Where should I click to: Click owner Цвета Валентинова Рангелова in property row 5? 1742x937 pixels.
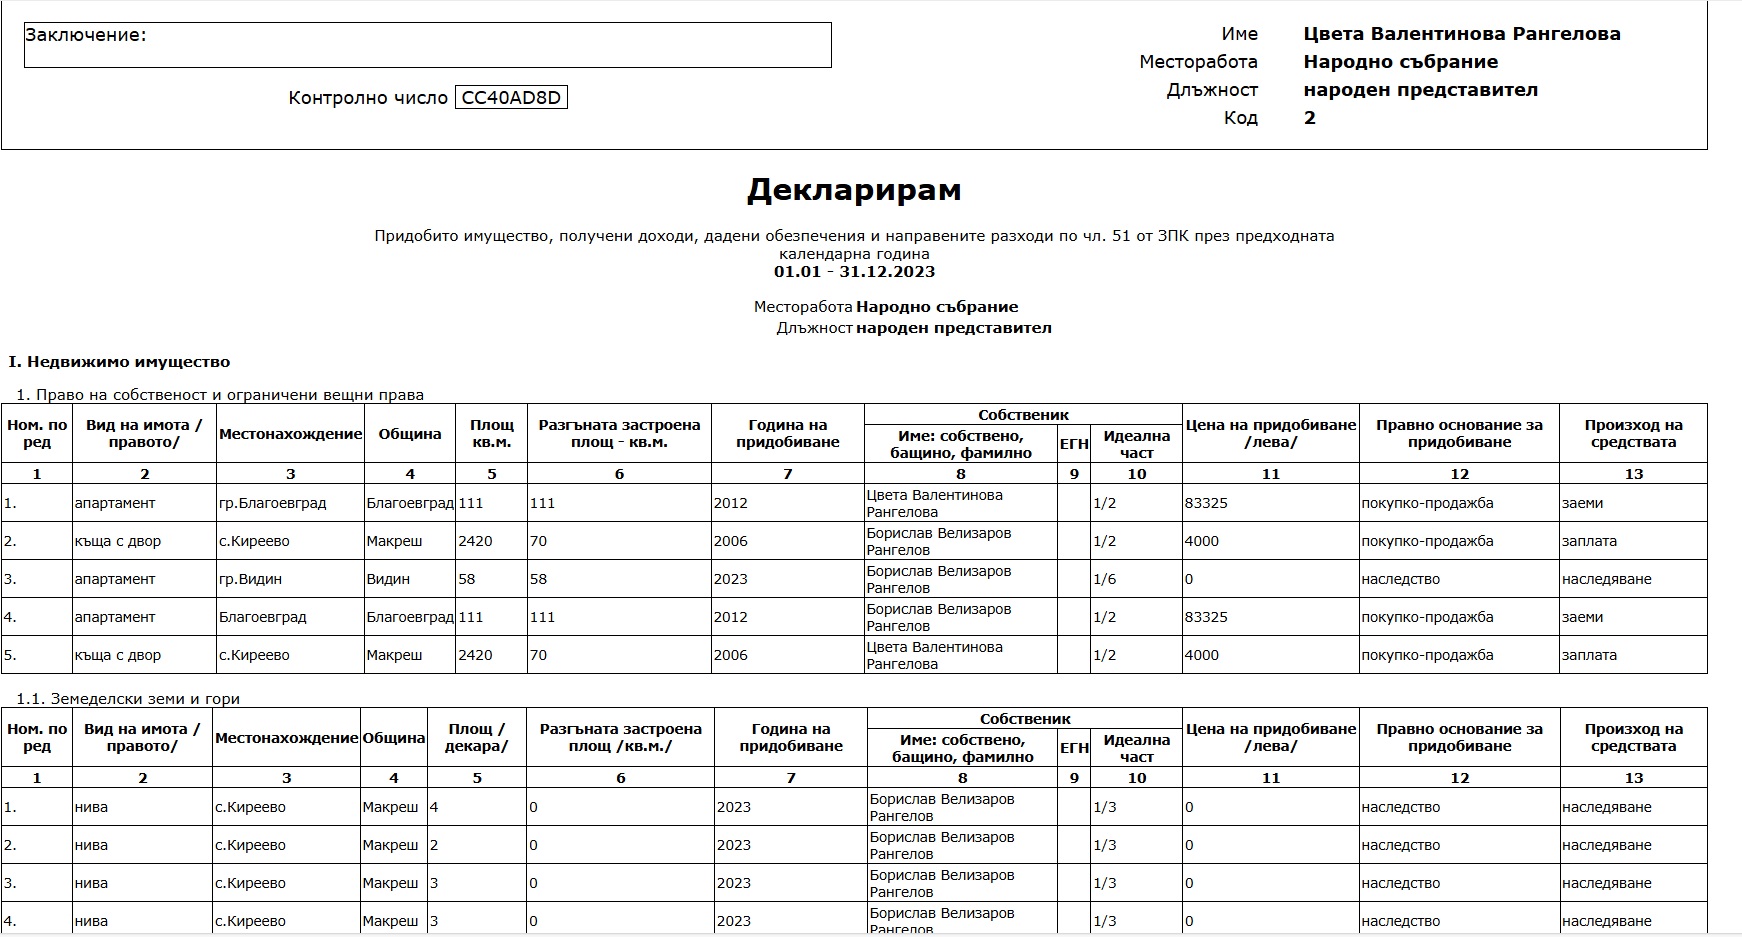(935, 655)
